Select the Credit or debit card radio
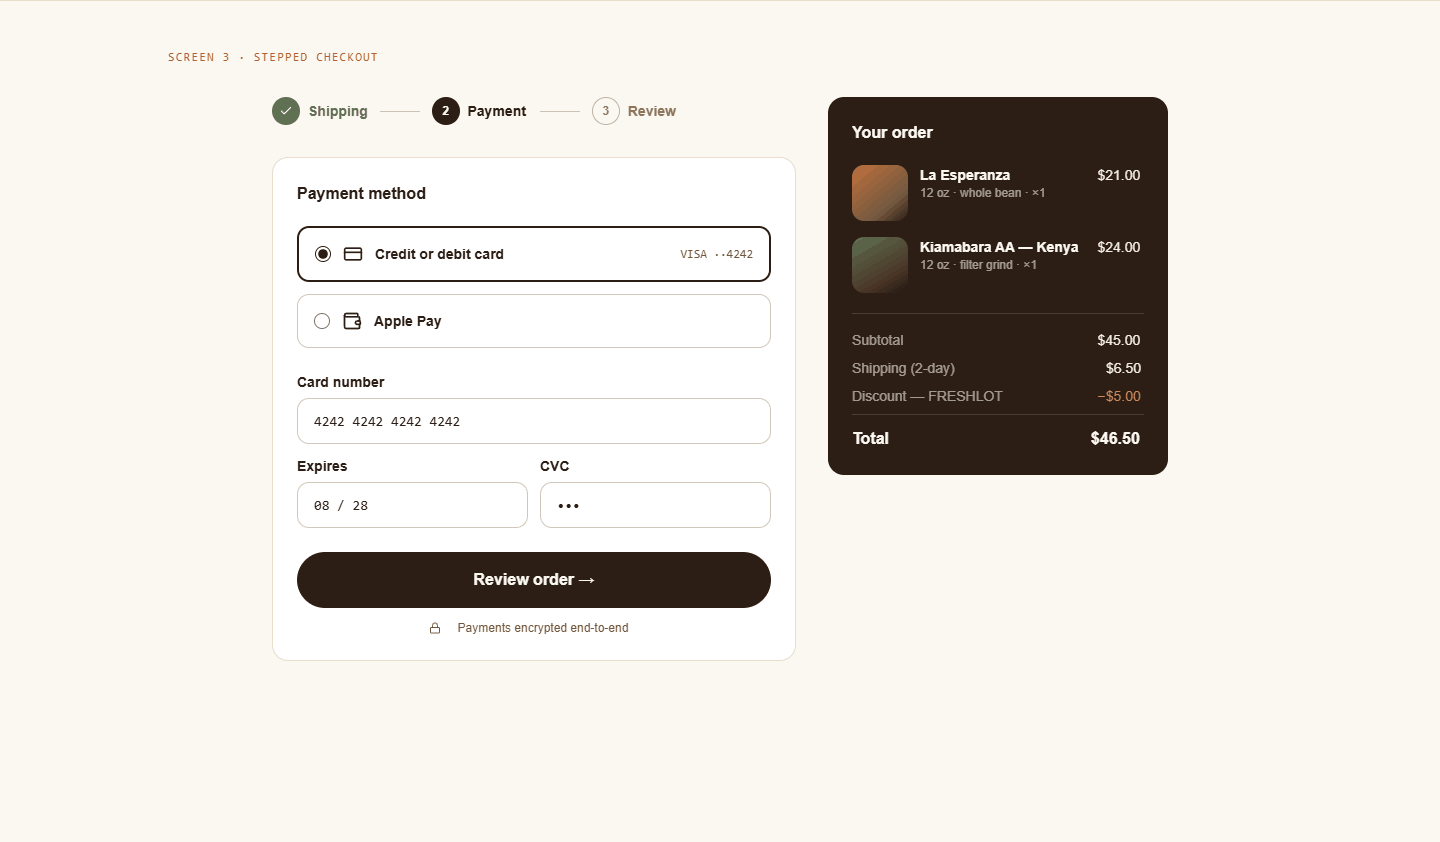 (x=323, y=254)
